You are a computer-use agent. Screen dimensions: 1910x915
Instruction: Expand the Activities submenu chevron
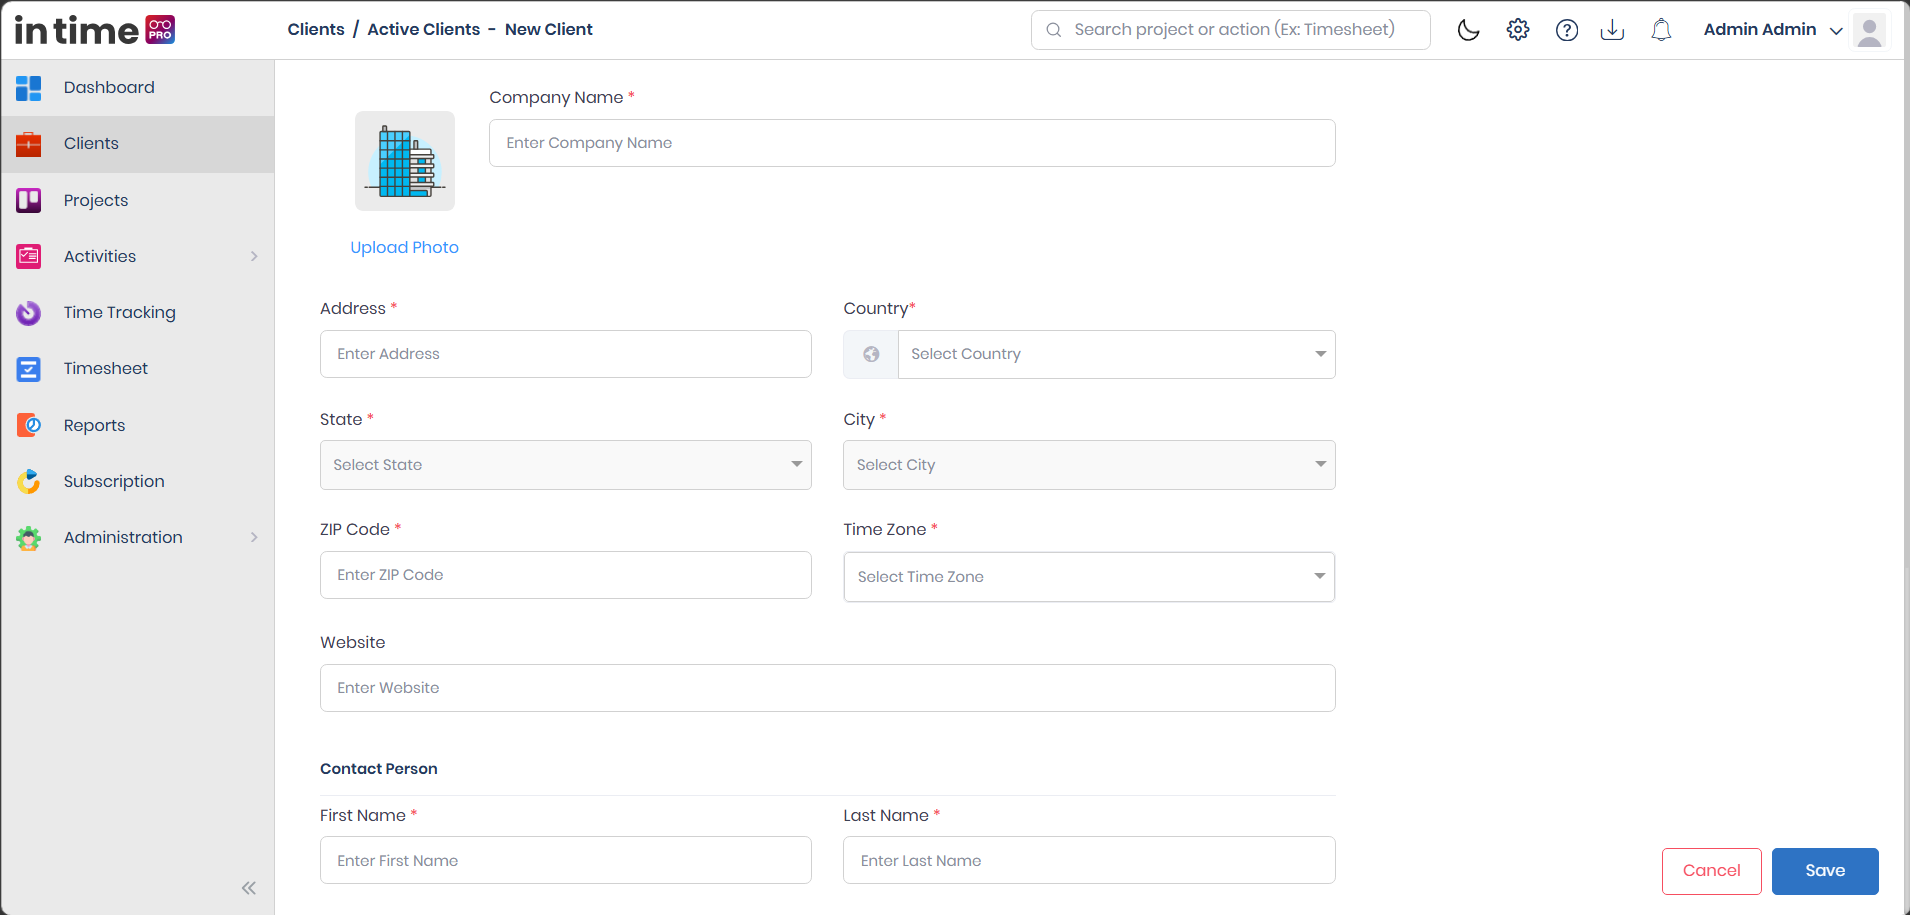pos(254,256)
